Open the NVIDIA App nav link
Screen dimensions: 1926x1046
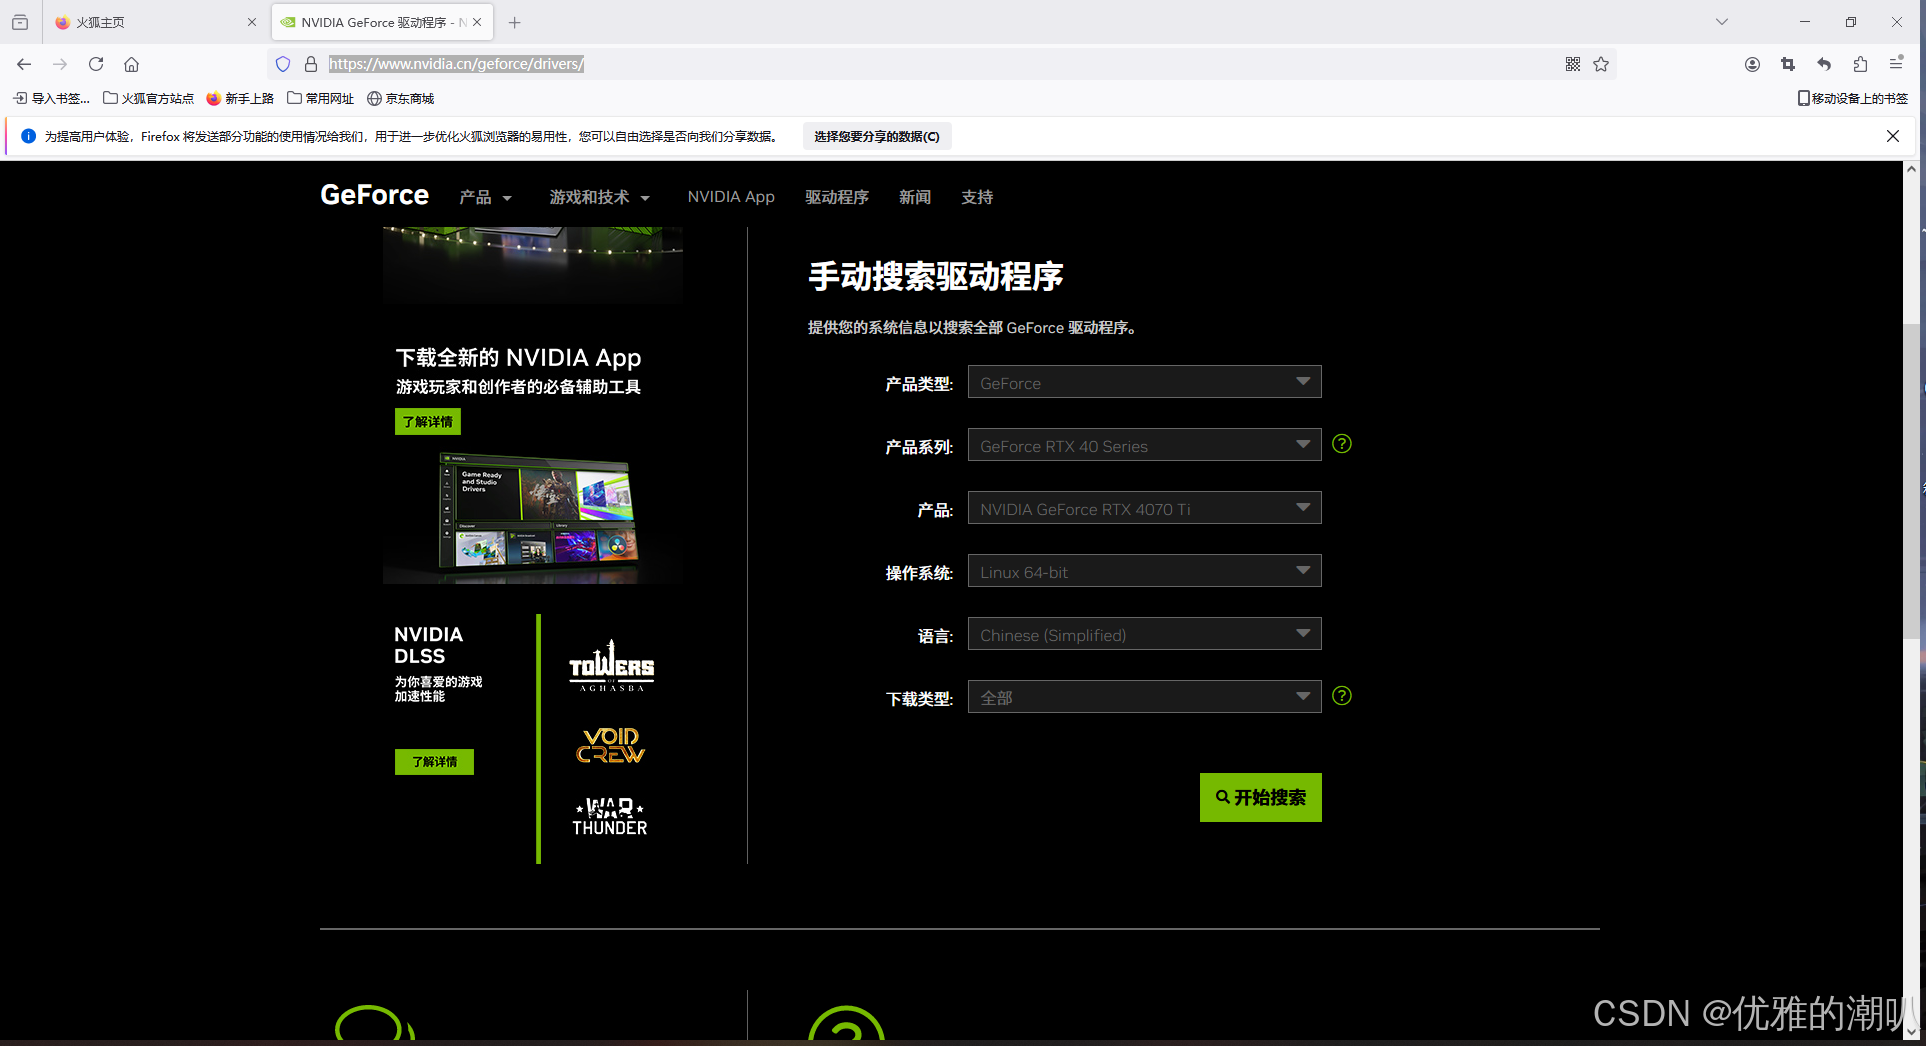731,197
